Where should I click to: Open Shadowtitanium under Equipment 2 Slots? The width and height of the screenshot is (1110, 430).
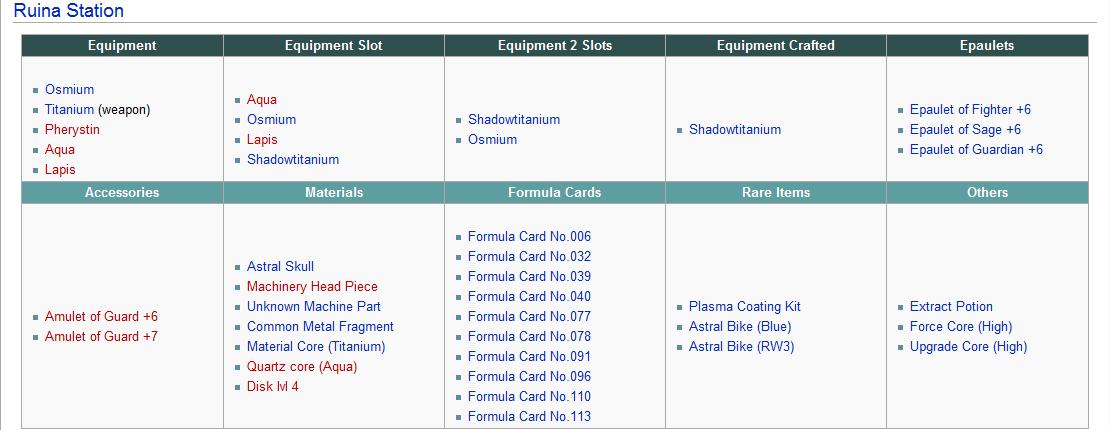514,120
